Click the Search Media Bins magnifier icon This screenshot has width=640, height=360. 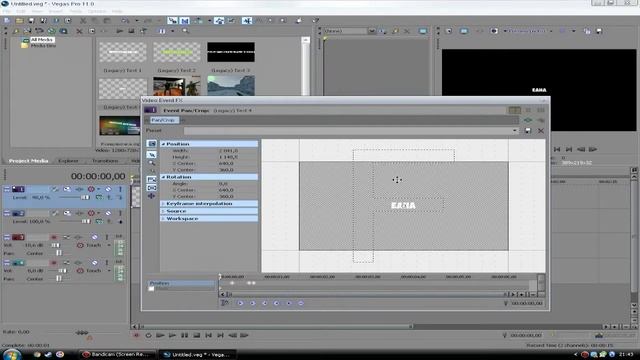186,31
